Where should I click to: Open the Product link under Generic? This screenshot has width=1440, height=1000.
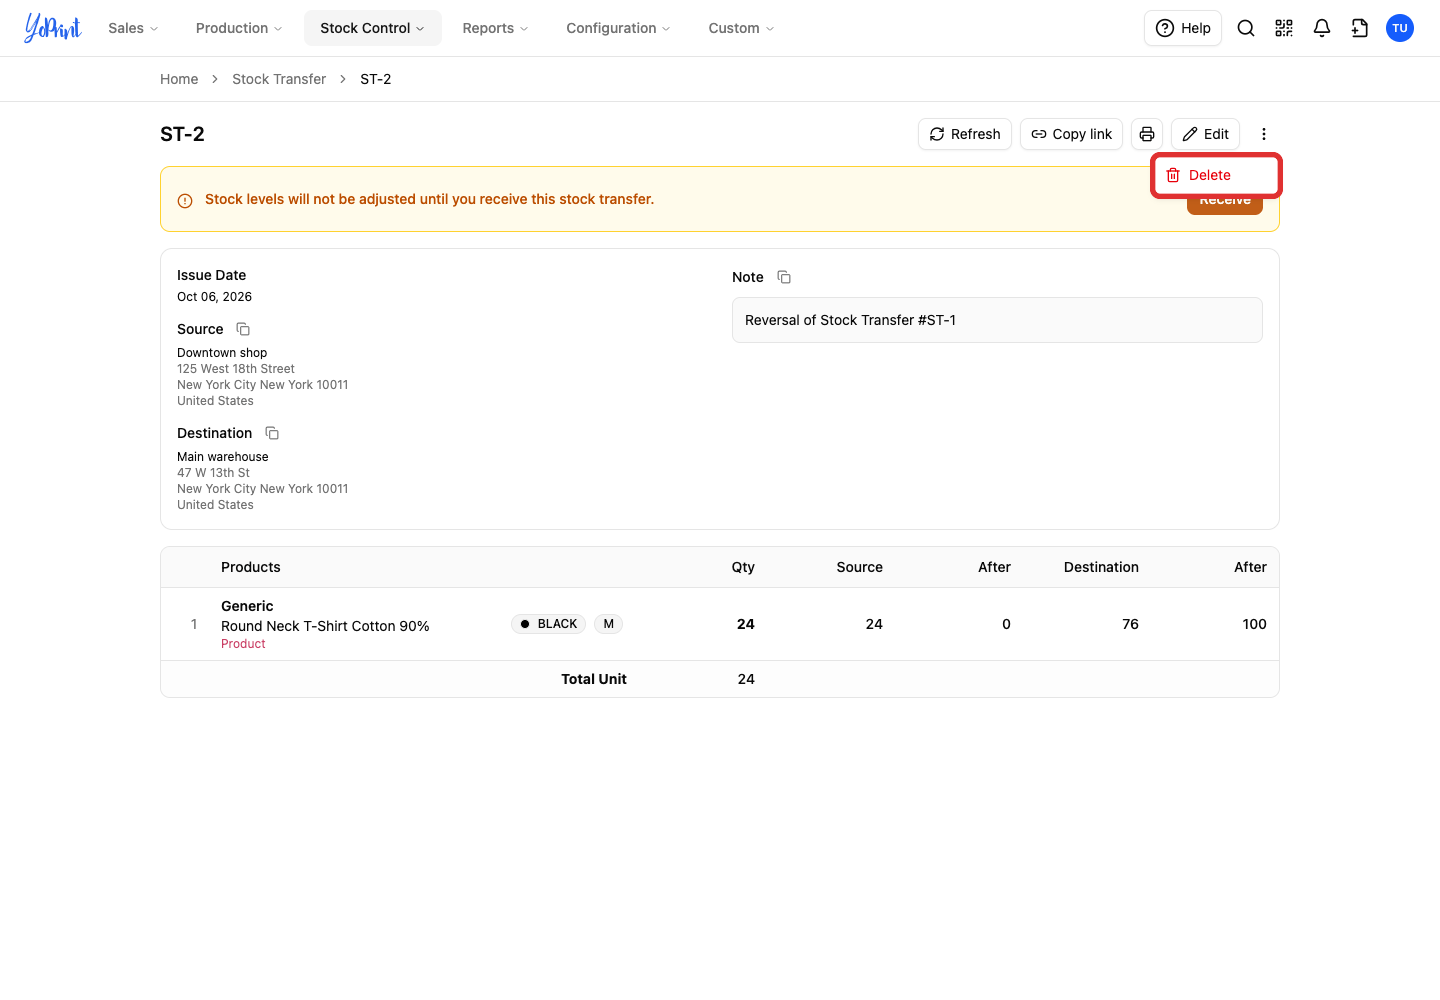[x=243, y=644]
